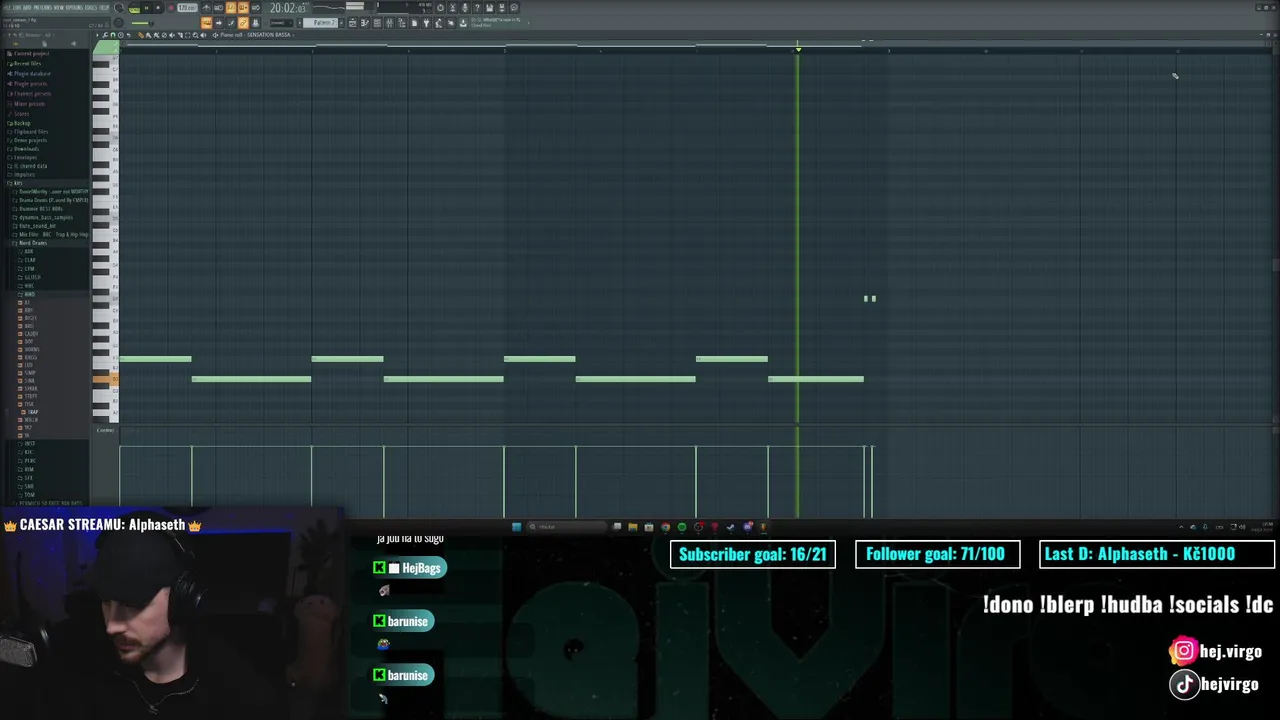Stop playback with the stop button
The width and height of the screenshot is (1280, 720).
click(x=158, y=8)
